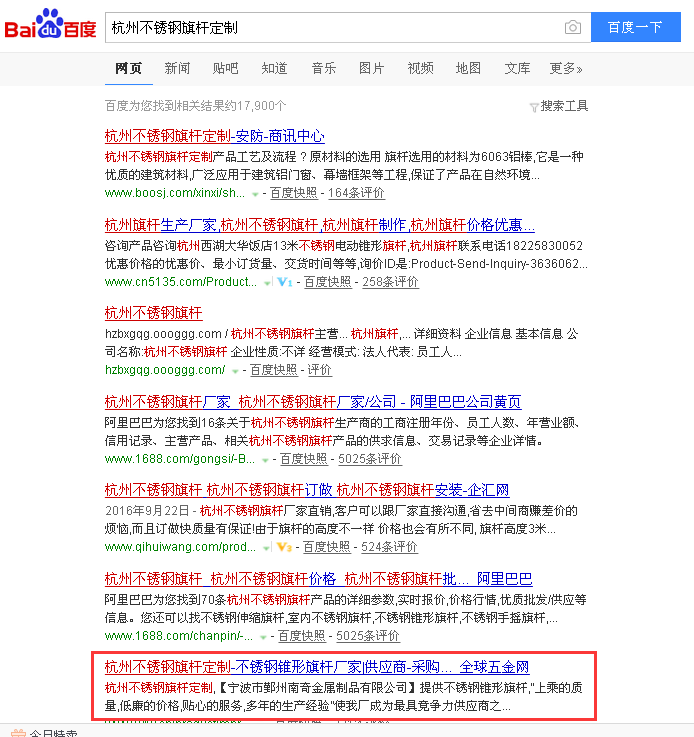Open result 杭州旗杆生产厂家 title link

click(320, 225)
